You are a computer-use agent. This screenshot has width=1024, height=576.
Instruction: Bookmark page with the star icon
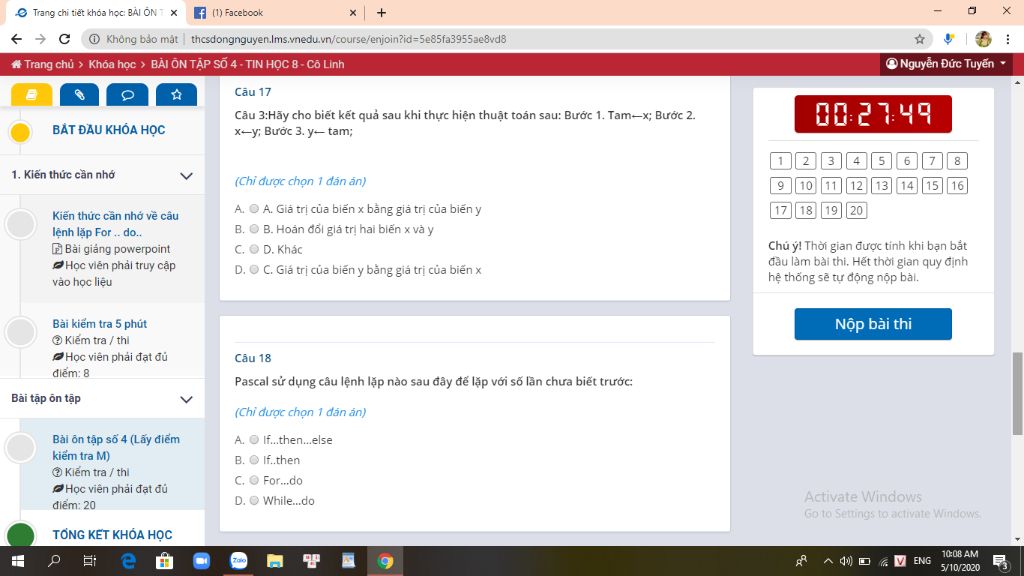pyautogui.click(x=920, y=39)
